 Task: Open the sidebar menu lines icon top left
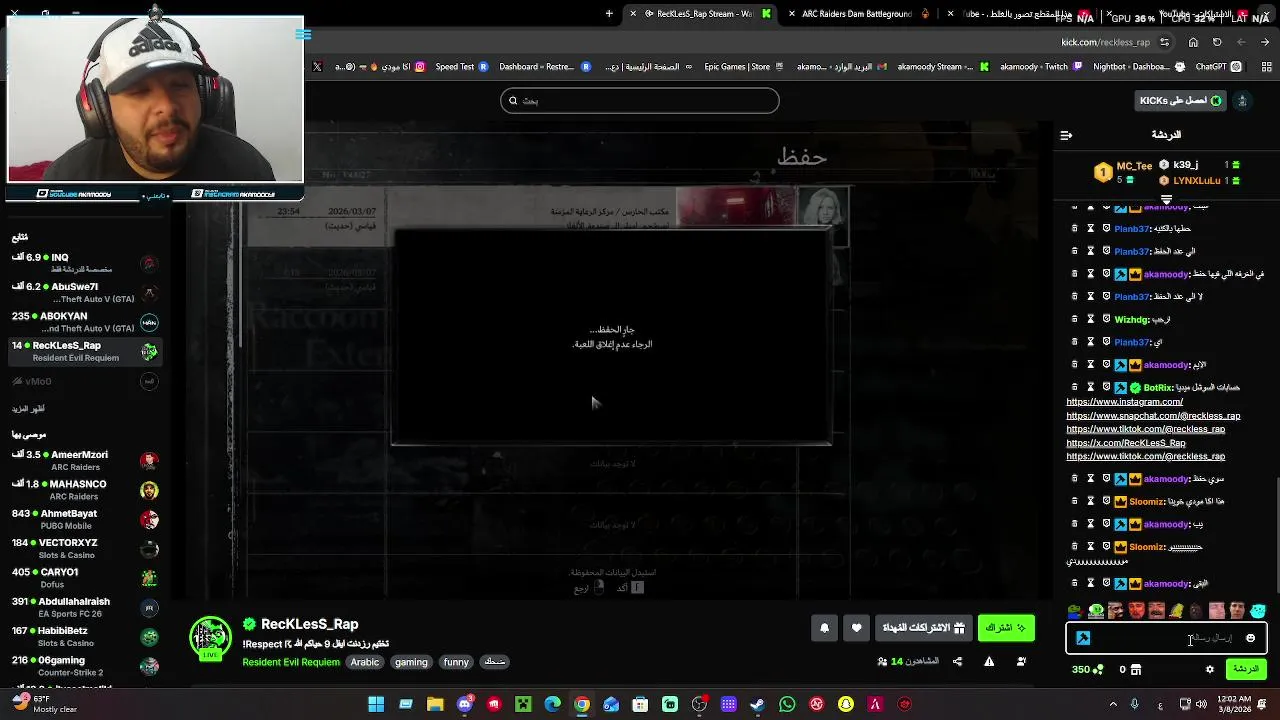click(x=304, y=34)
